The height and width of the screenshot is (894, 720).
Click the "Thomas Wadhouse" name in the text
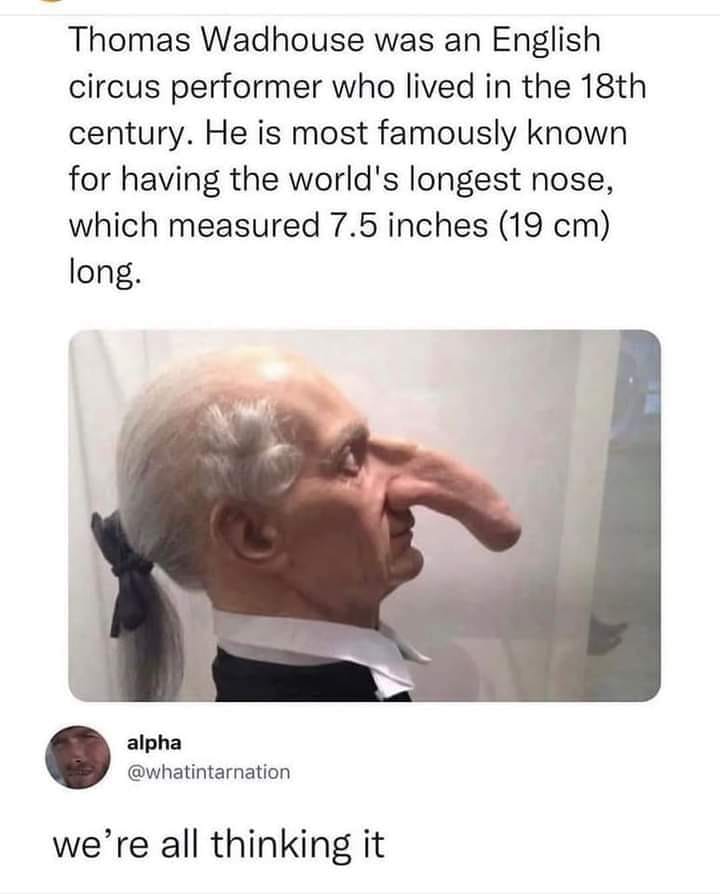point(217,41)
